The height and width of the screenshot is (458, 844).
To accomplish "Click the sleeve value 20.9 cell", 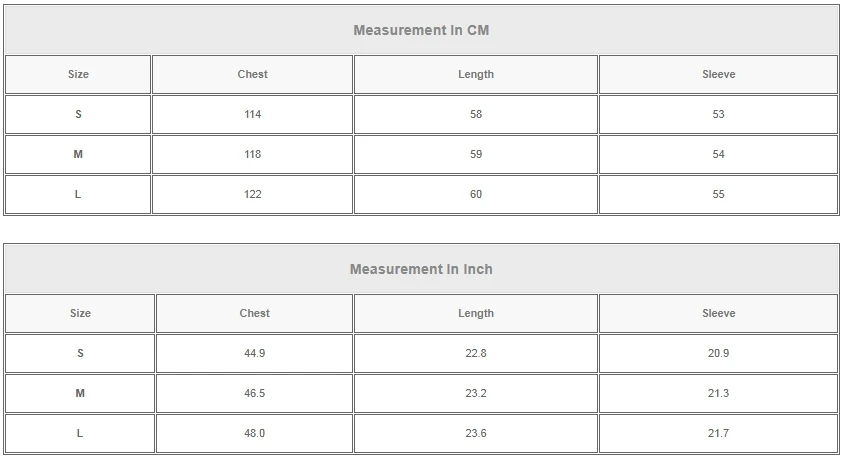I will (718, 353).
